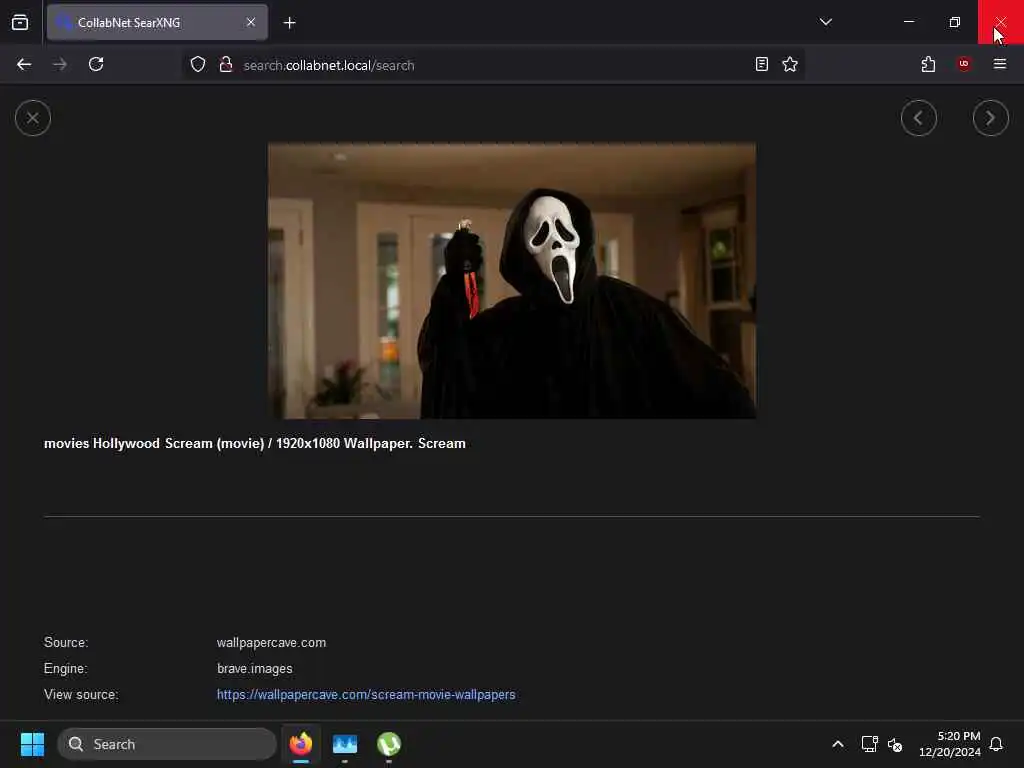
Task: Click the browser forward arrow
Action: click(59, 64)
